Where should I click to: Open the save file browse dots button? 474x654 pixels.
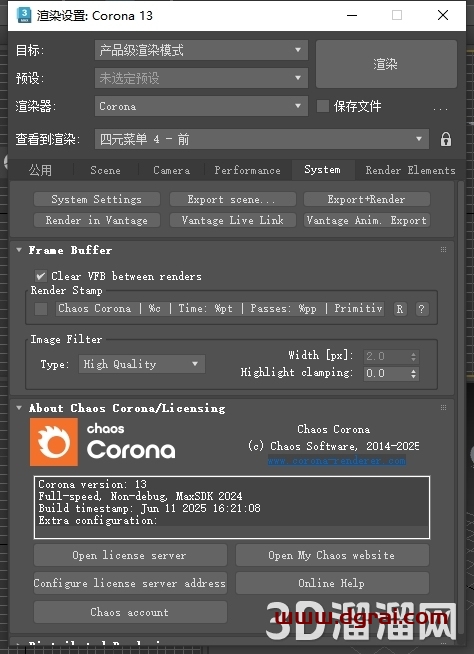click(440, 108)
